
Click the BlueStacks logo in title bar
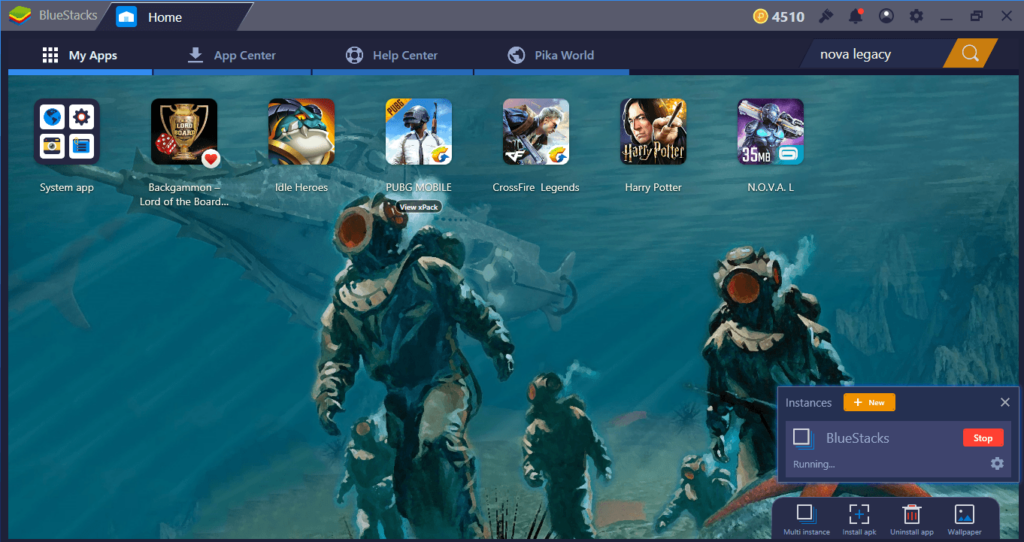click(x=20, y=16)
